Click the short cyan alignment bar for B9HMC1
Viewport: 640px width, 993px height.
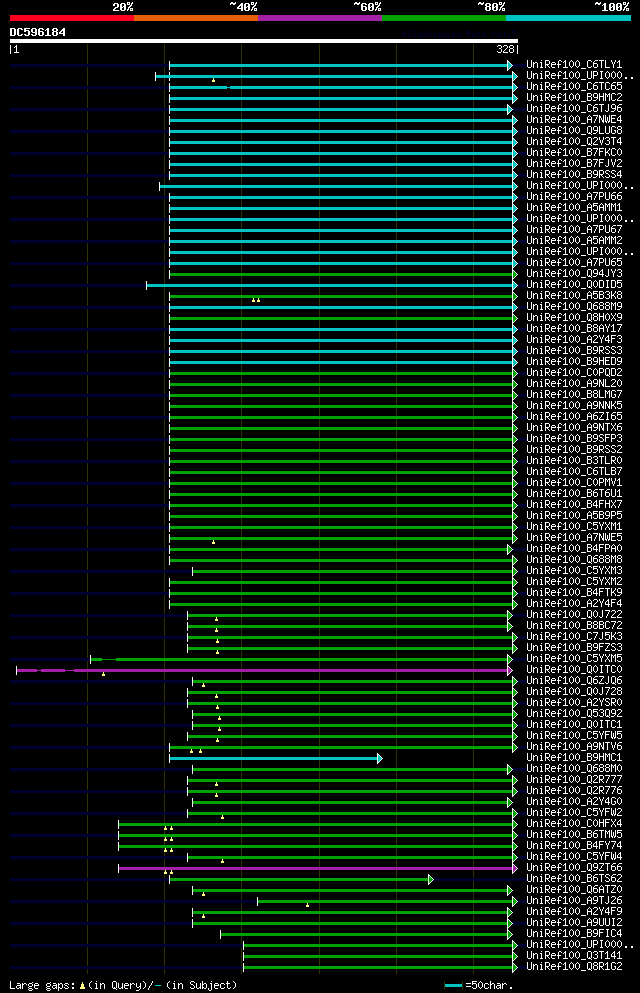(x=275, y=758)
